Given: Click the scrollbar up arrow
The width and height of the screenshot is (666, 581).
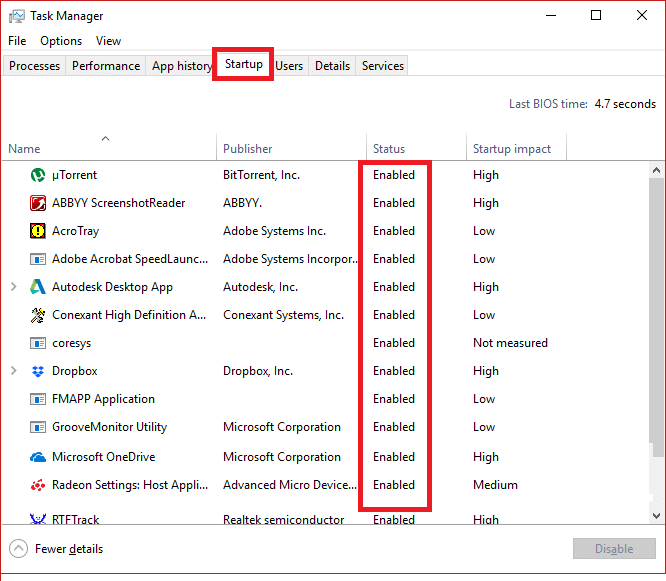Looking at the screenshot, I should (656, 171).
